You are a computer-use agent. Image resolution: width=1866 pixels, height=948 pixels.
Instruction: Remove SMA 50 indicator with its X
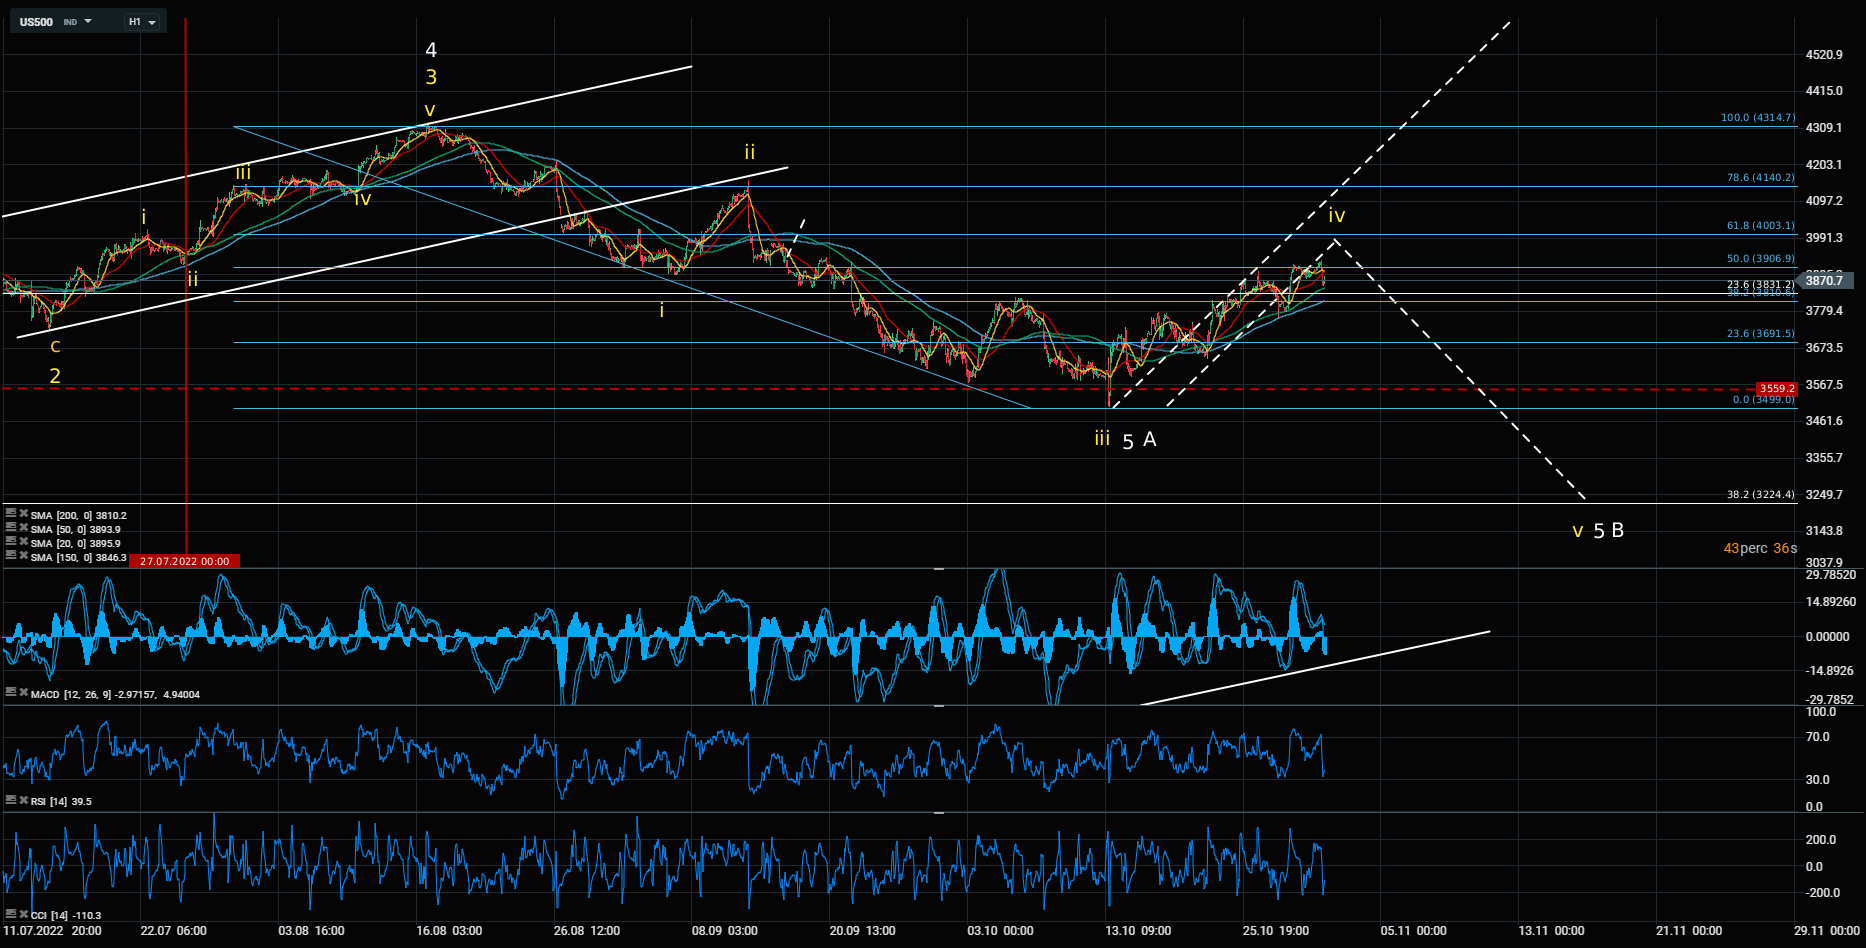point(23,527)
